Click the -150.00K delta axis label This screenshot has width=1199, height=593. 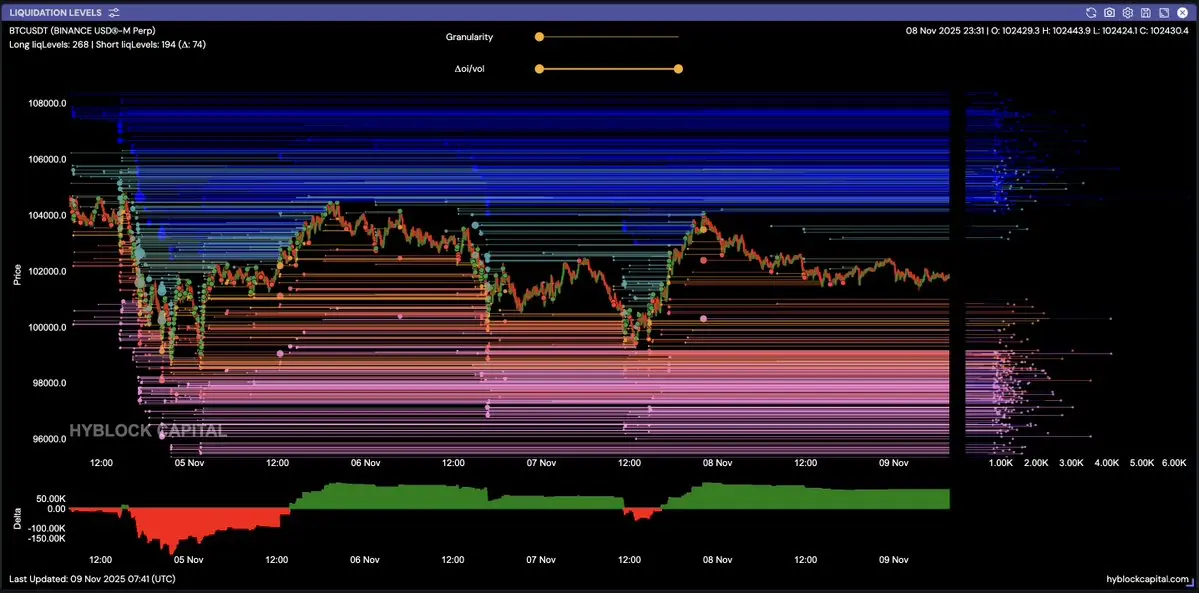coord(49,538)
